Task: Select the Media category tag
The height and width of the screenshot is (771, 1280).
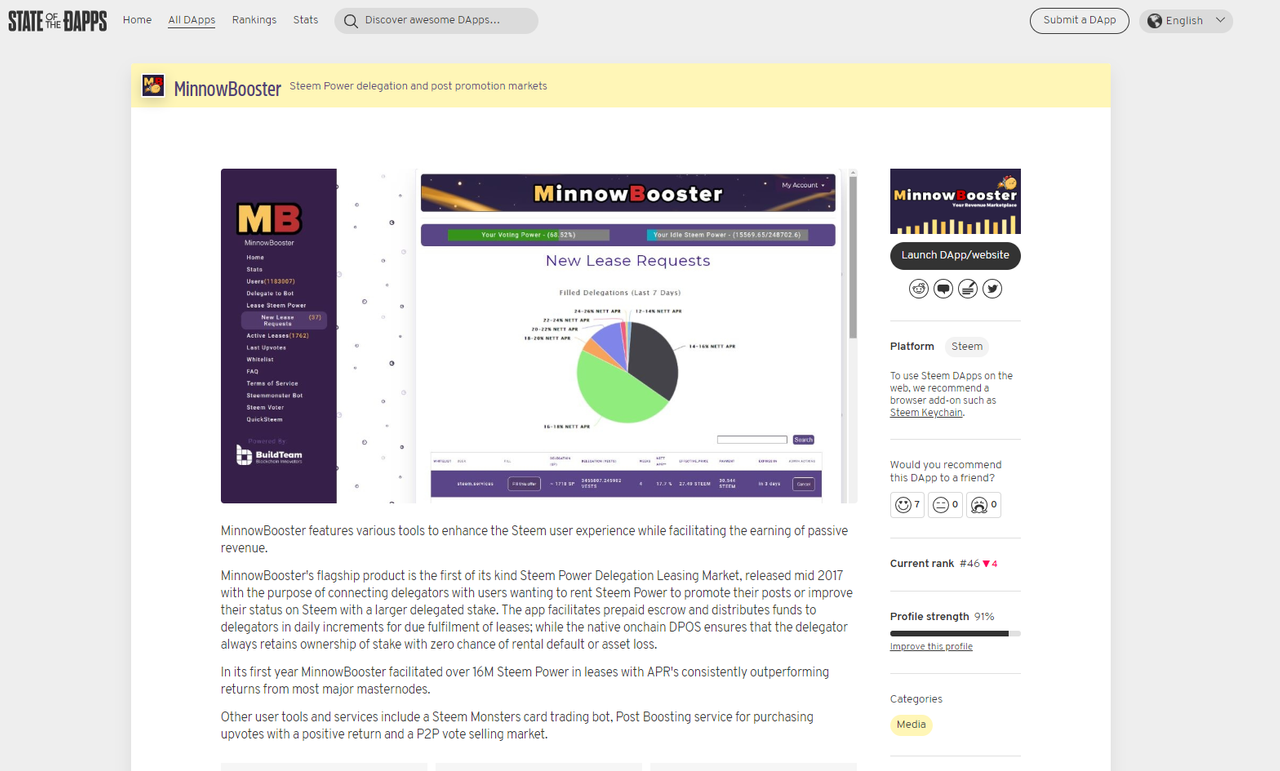Action: [911, 725]
